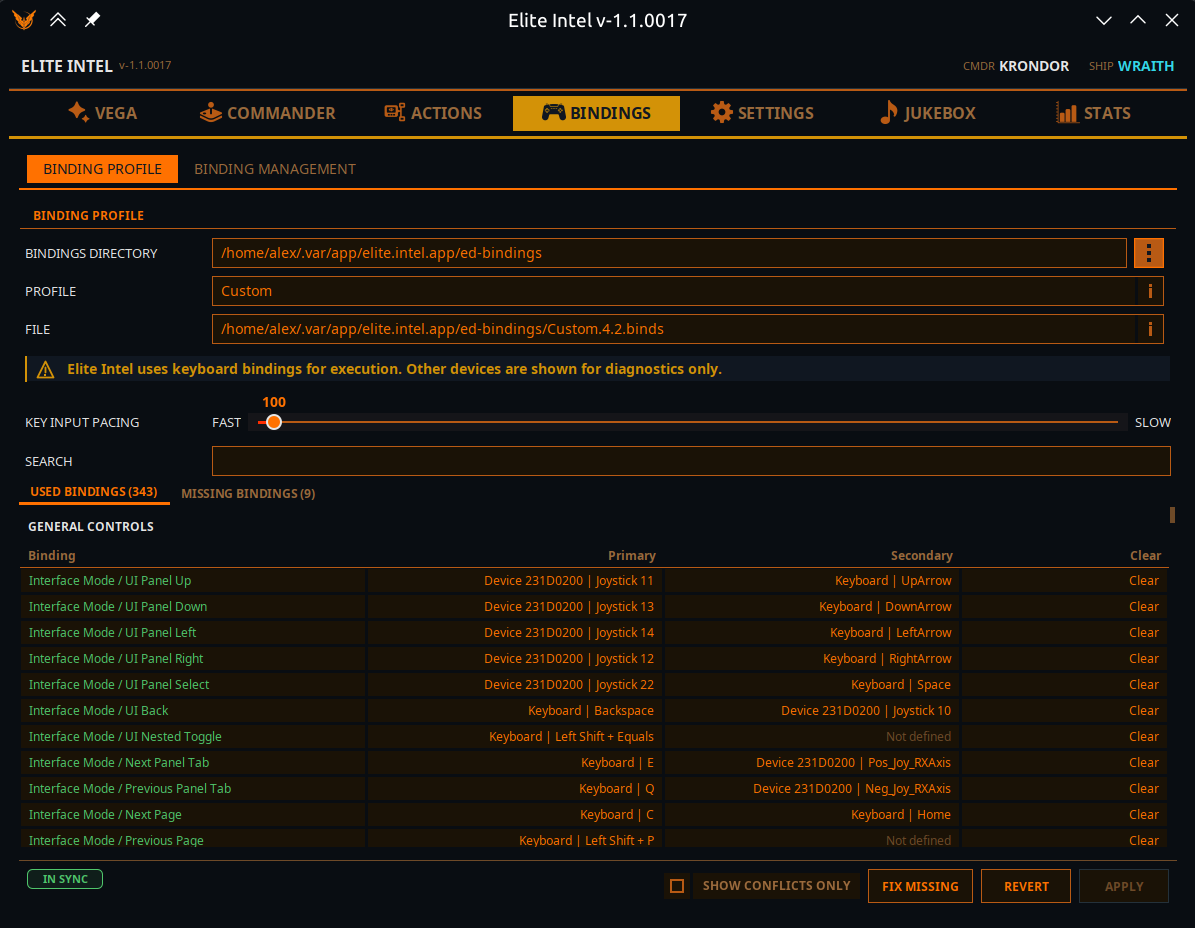Click the key input pacing slider handle
This screenshot has height=928, width=1195.
274,422
